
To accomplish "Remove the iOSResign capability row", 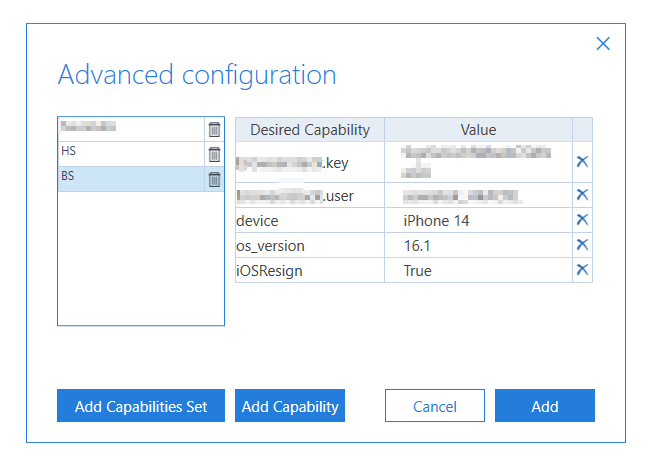I will (582, 270).
